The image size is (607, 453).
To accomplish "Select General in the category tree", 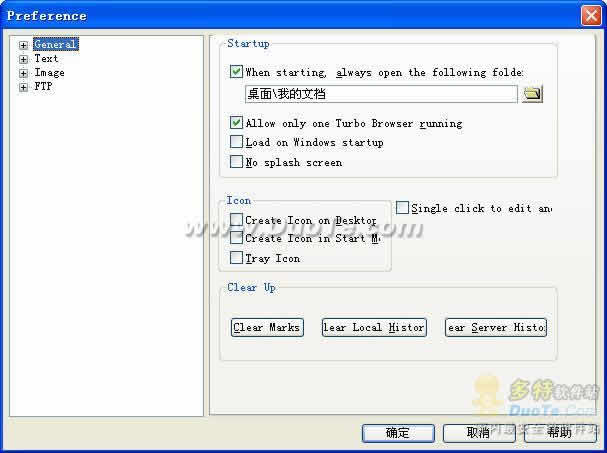I will (x=54, y=45).
